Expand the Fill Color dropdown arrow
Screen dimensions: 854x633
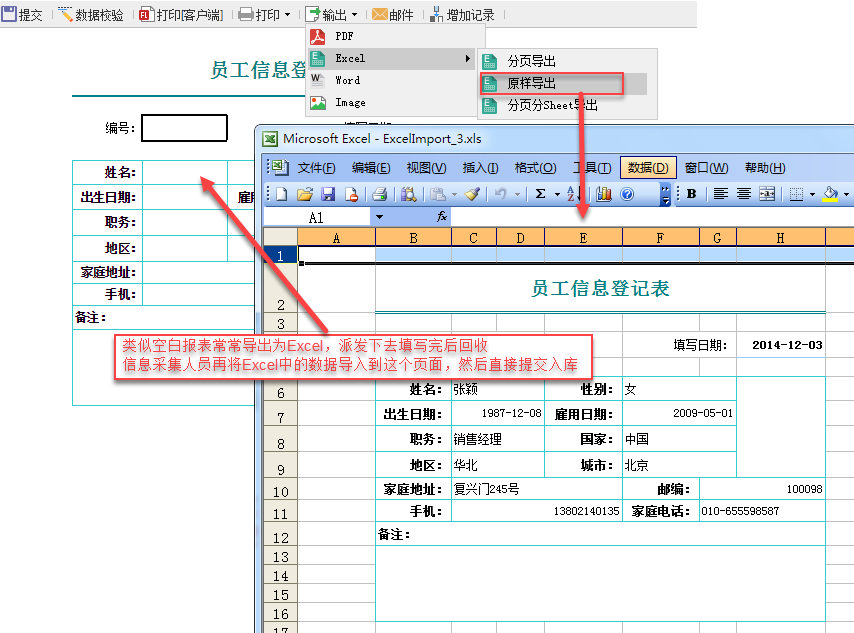[x=846, y=194]
